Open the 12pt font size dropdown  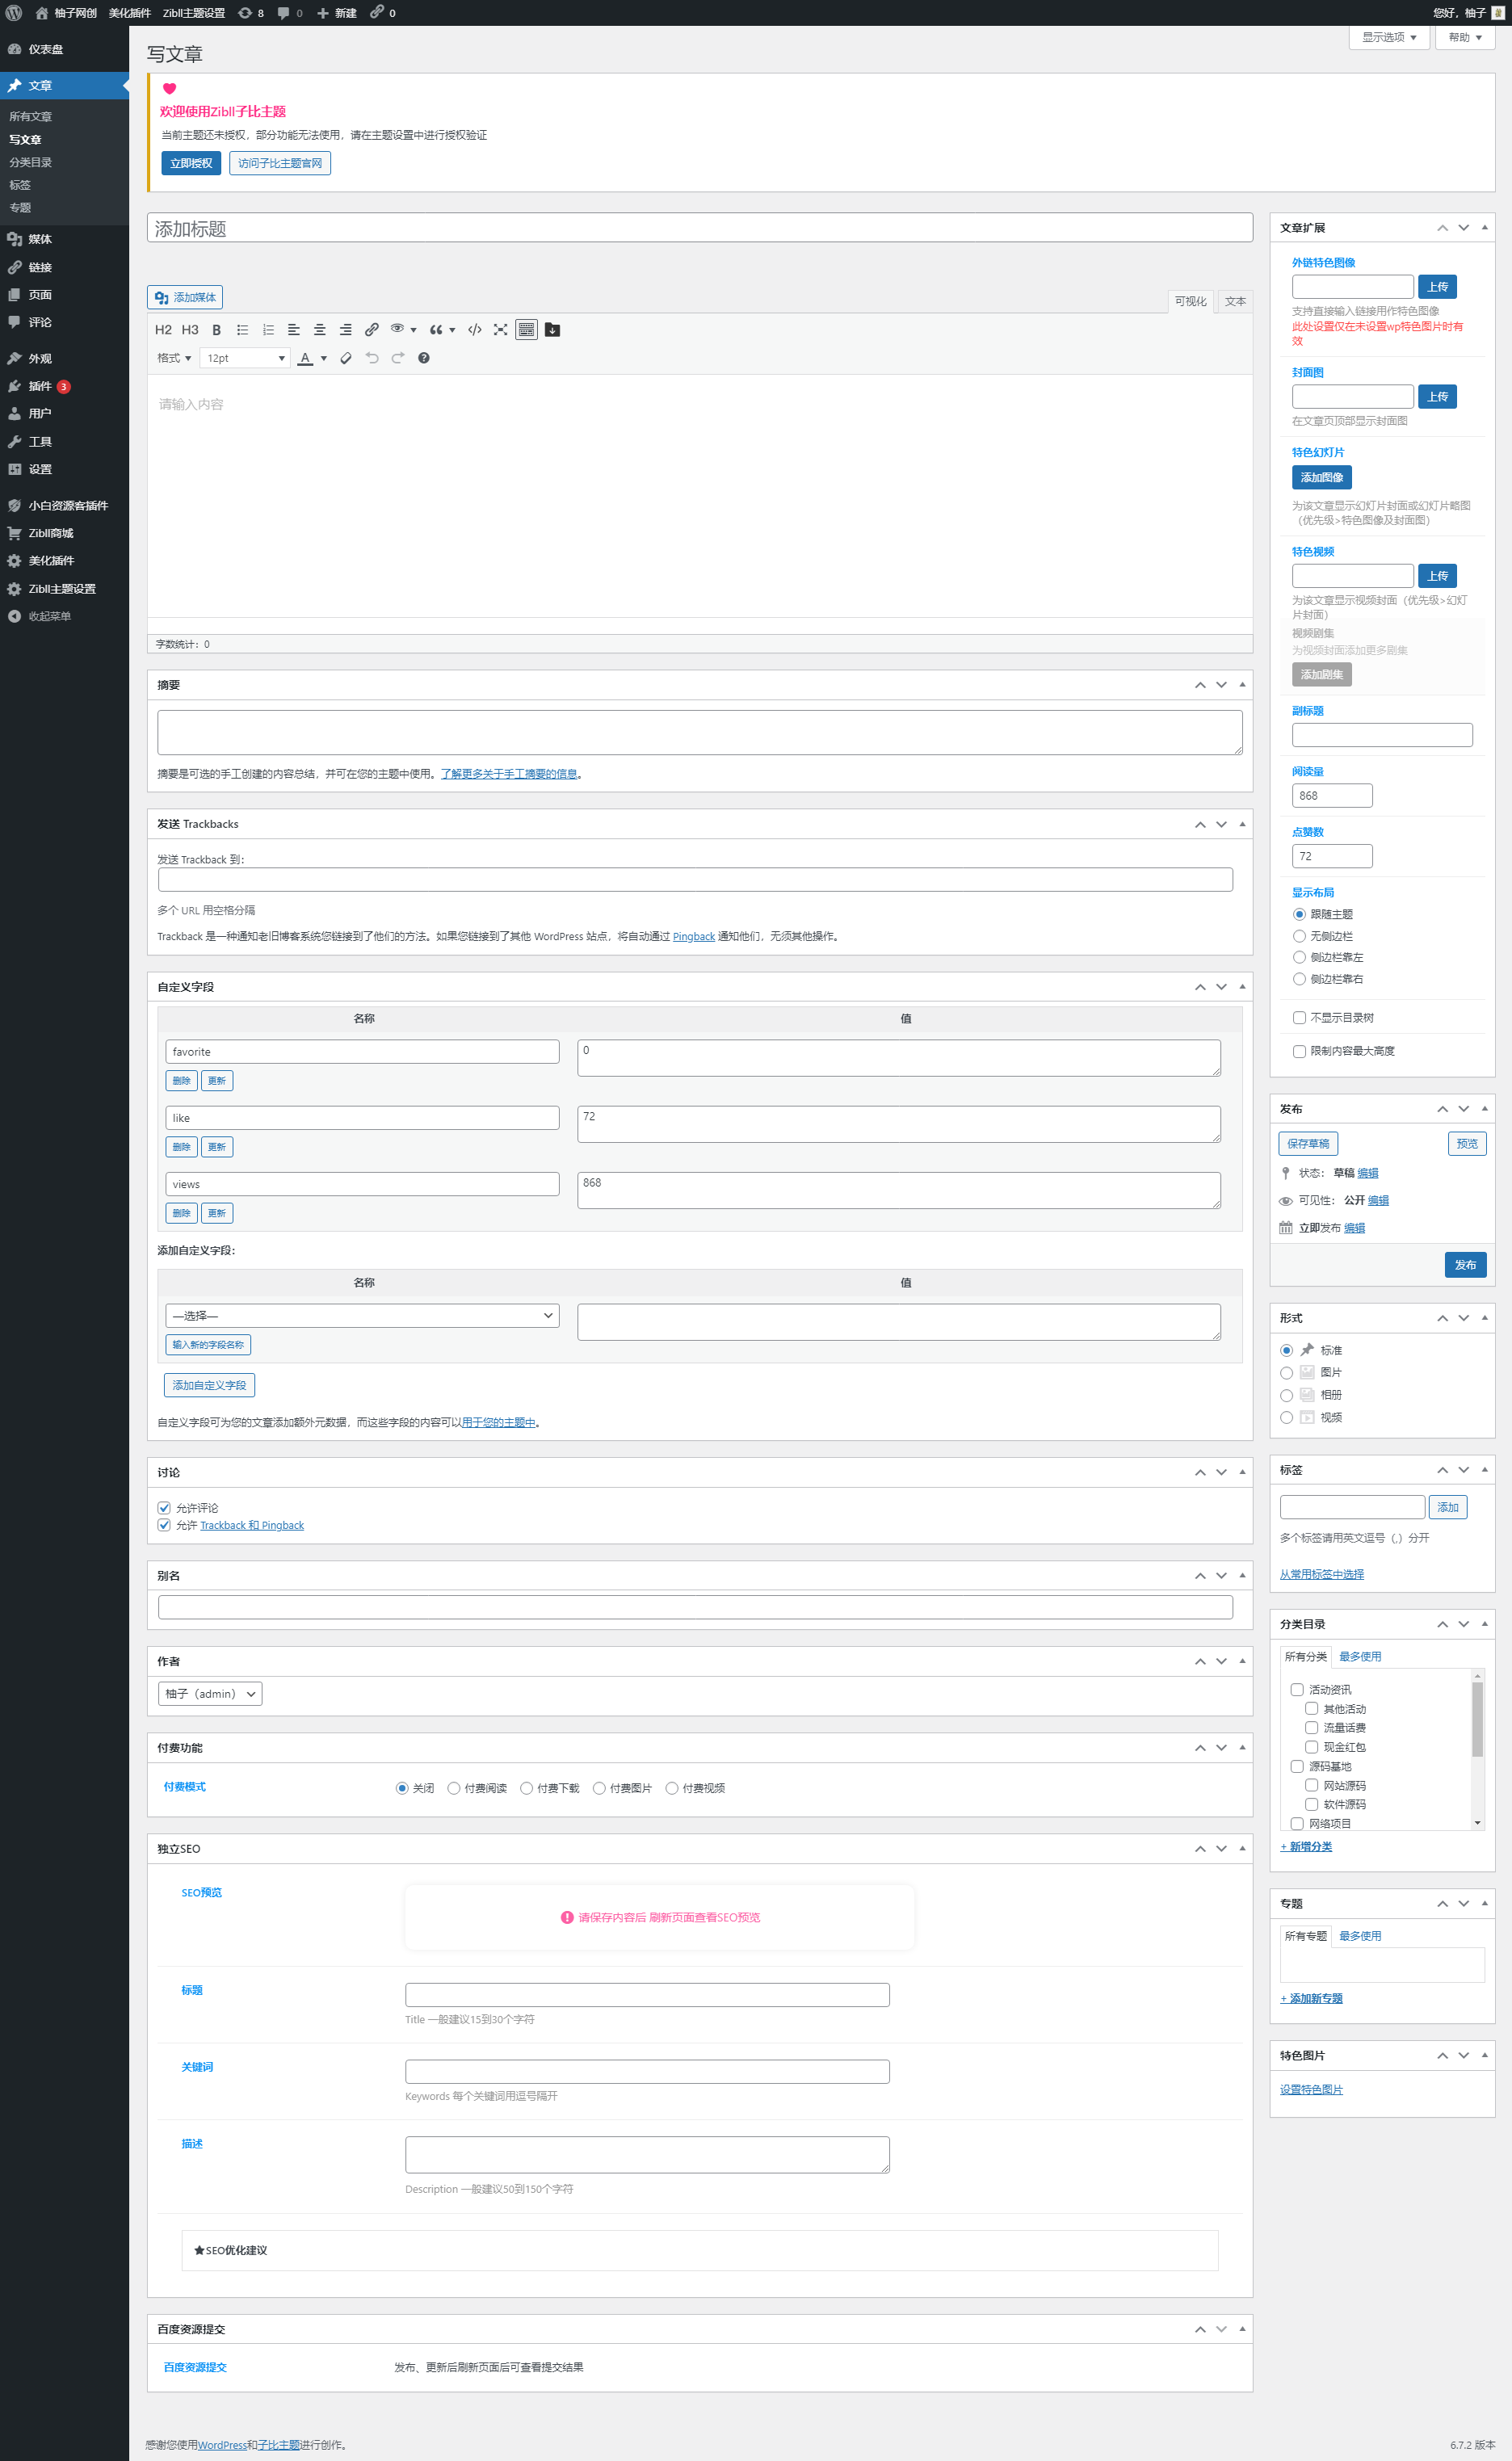pos(245,358)
